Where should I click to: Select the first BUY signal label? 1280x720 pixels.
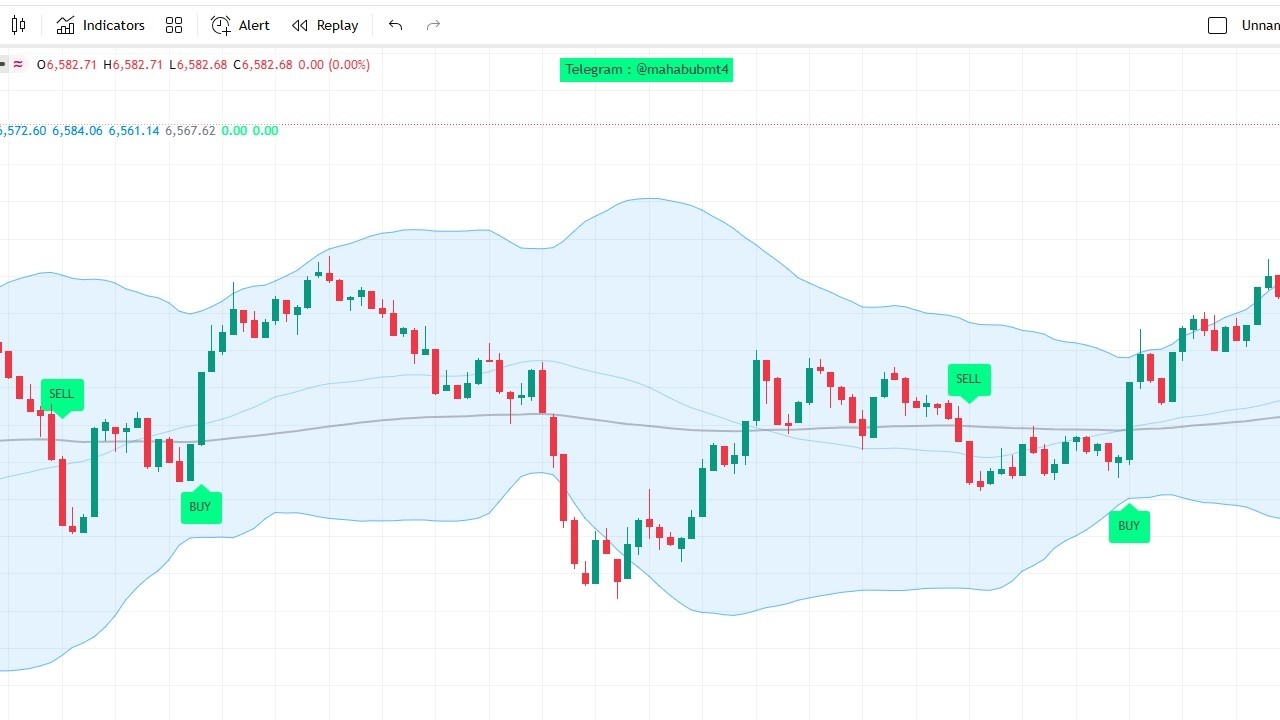(201, 505)
